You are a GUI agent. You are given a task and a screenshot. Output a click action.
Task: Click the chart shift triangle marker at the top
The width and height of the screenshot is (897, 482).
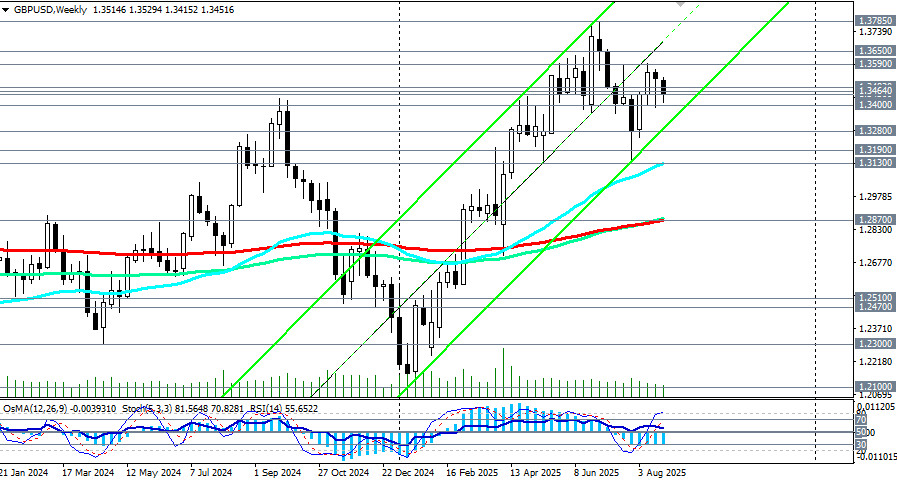tap(680, 3)
